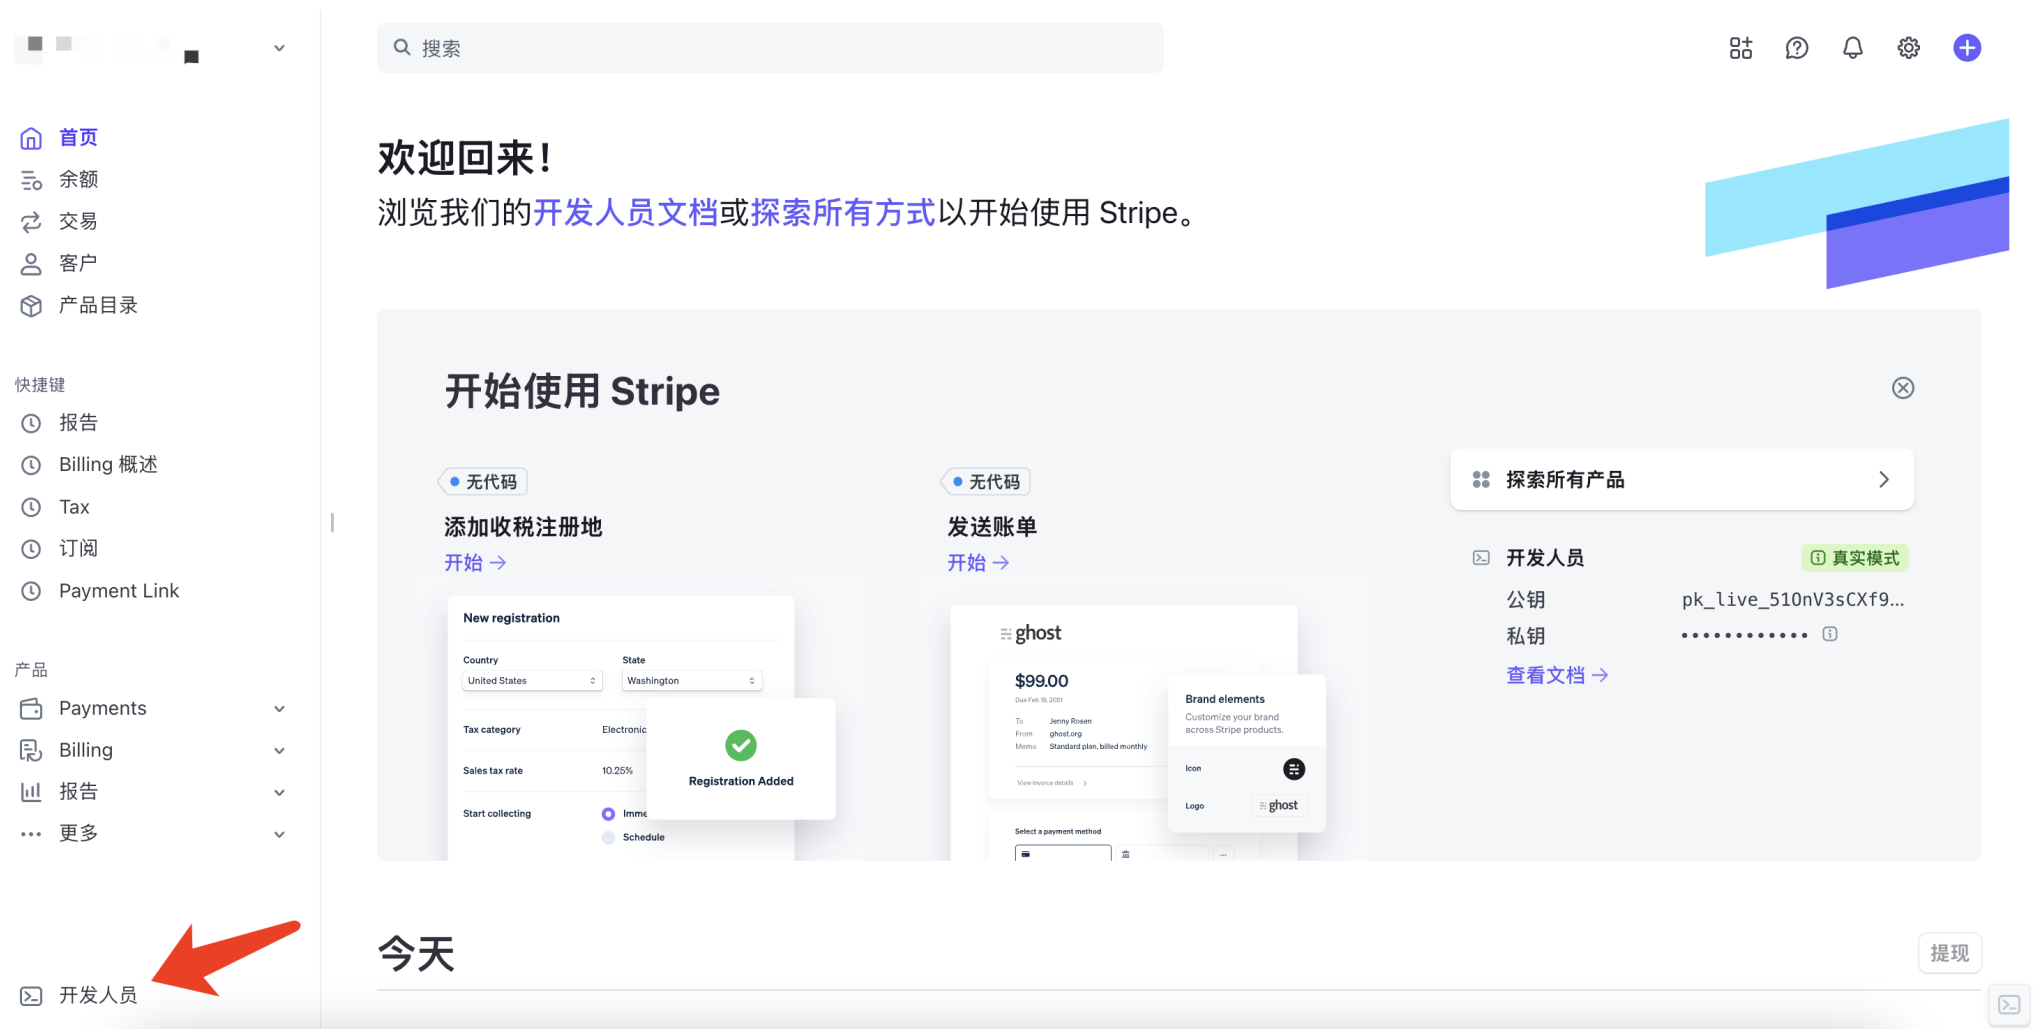Click into the 搜索 input field

770,48
